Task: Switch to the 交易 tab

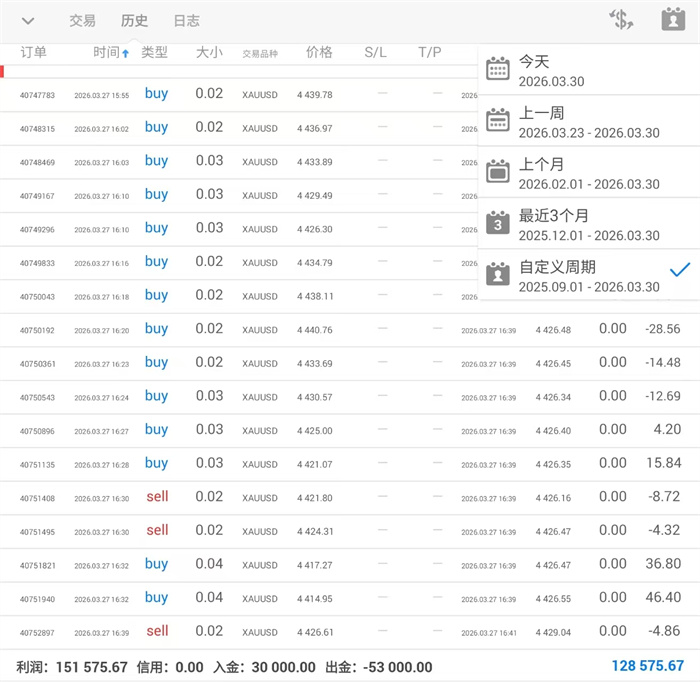Action: [x=82, y=21]
